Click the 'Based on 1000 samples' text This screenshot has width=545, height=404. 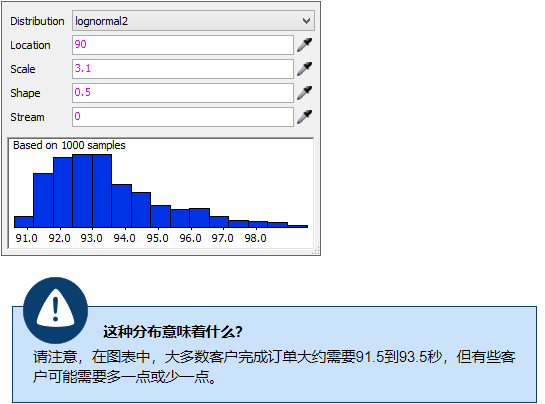click(x=69, y=145)
